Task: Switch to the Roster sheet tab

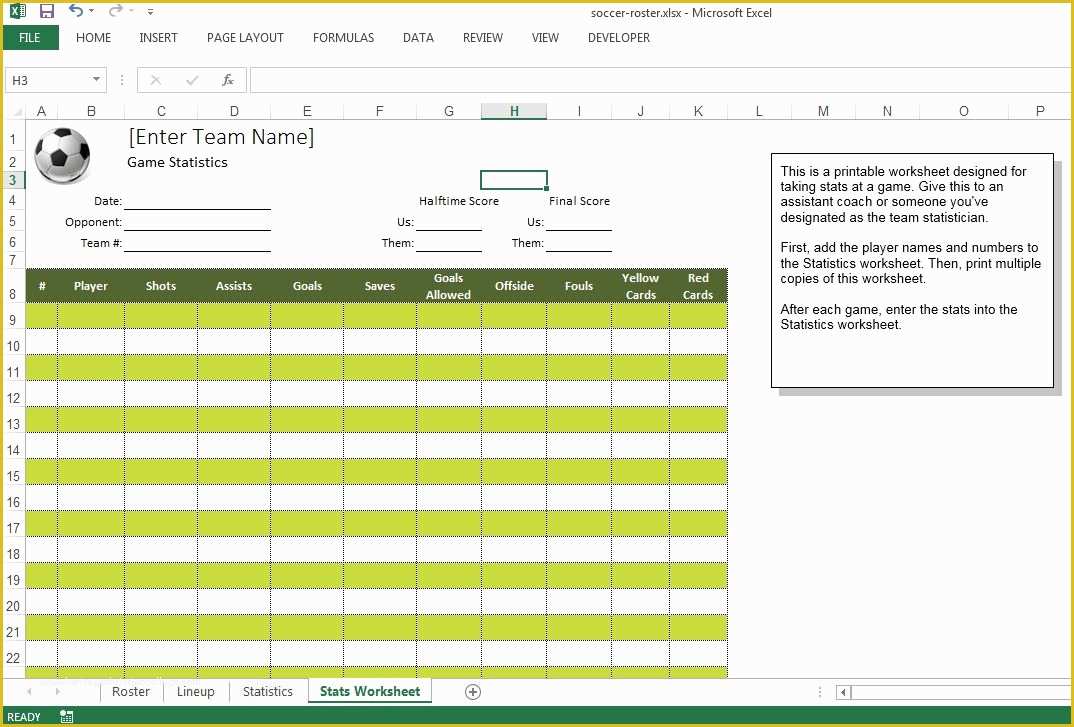Action: coord(130,691)
